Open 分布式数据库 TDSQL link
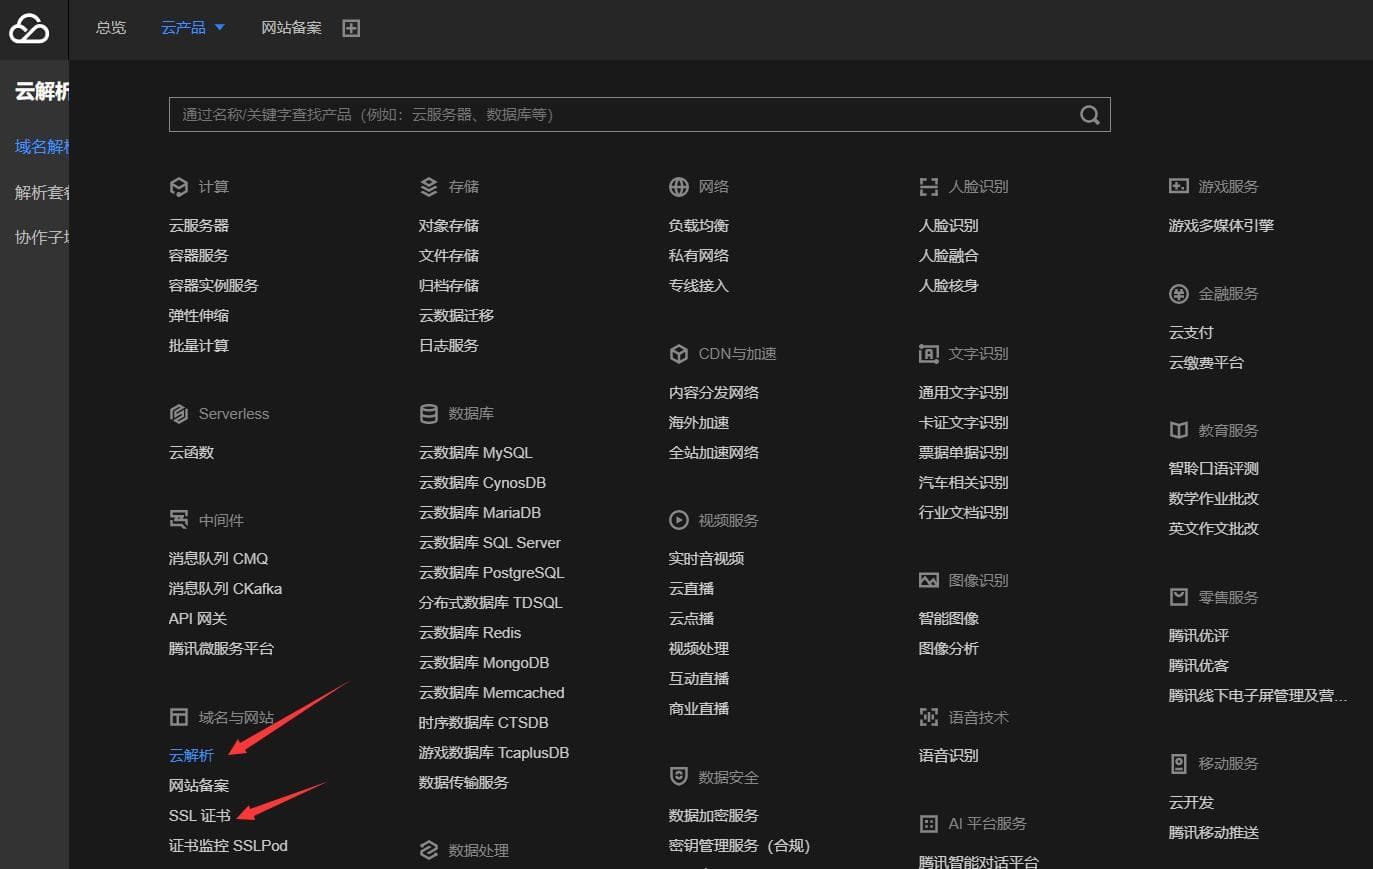1373x869 pixels. (491, 603)
